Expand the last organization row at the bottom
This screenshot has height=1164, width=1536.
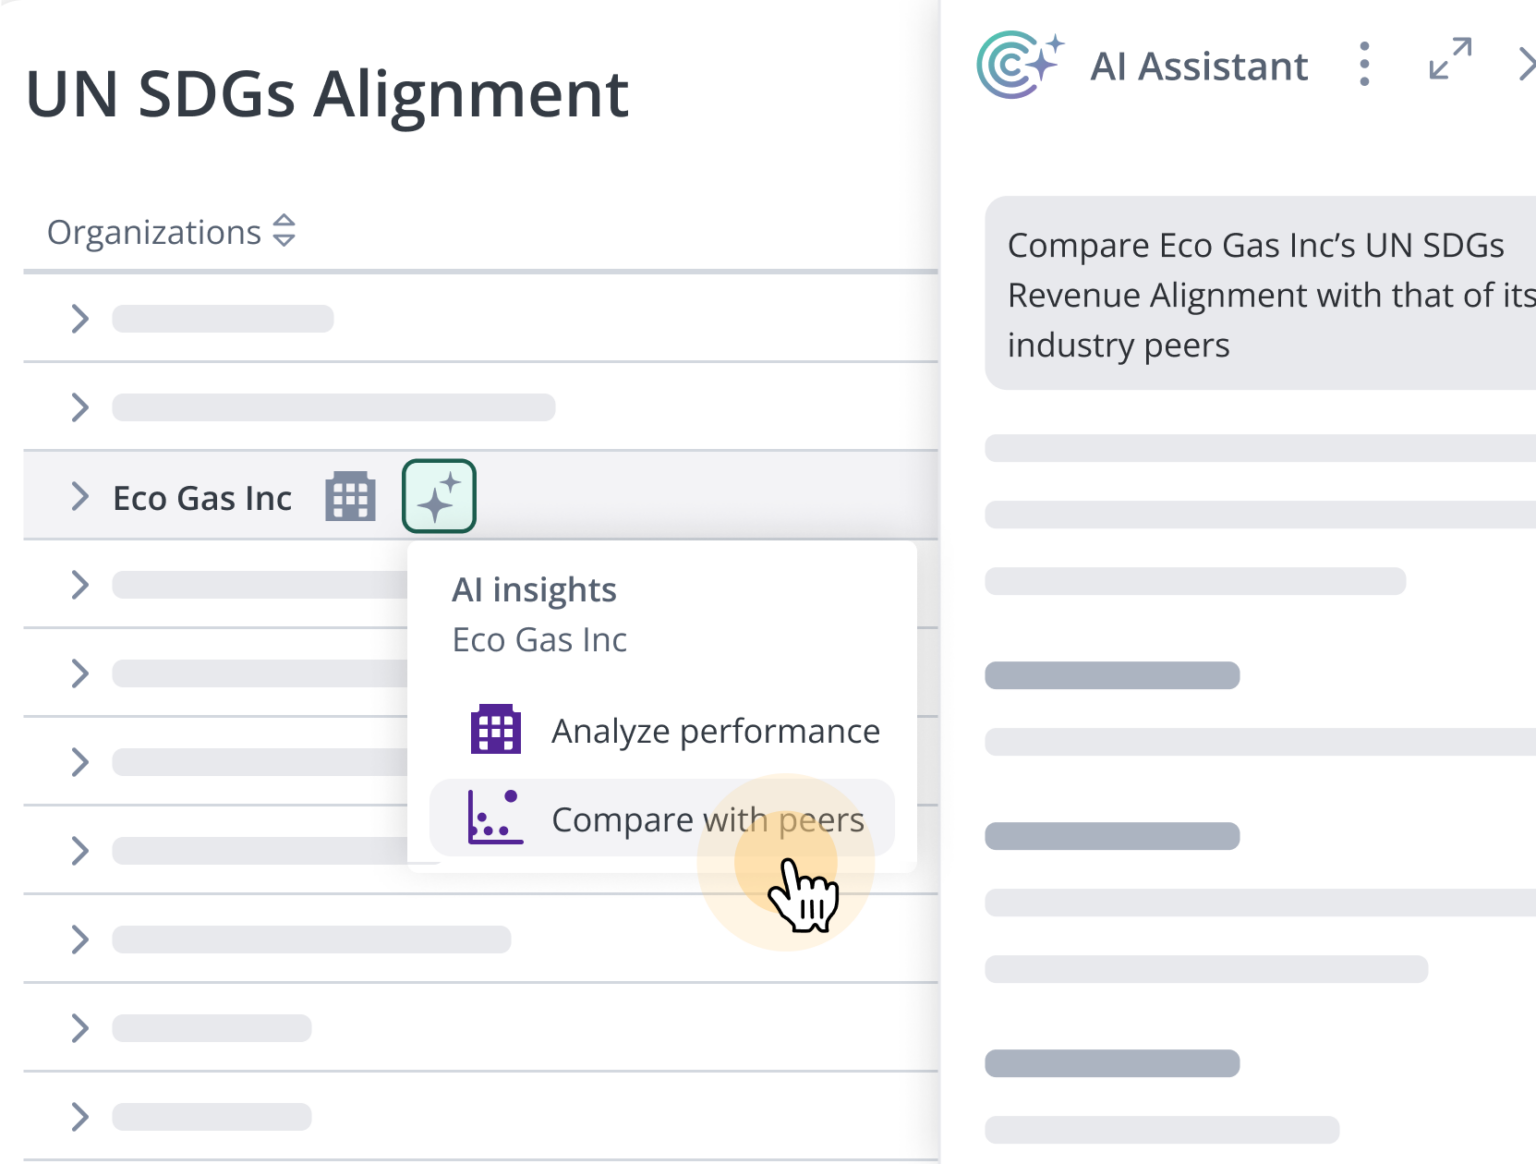pyautogui.click(x=80, y=1116)
